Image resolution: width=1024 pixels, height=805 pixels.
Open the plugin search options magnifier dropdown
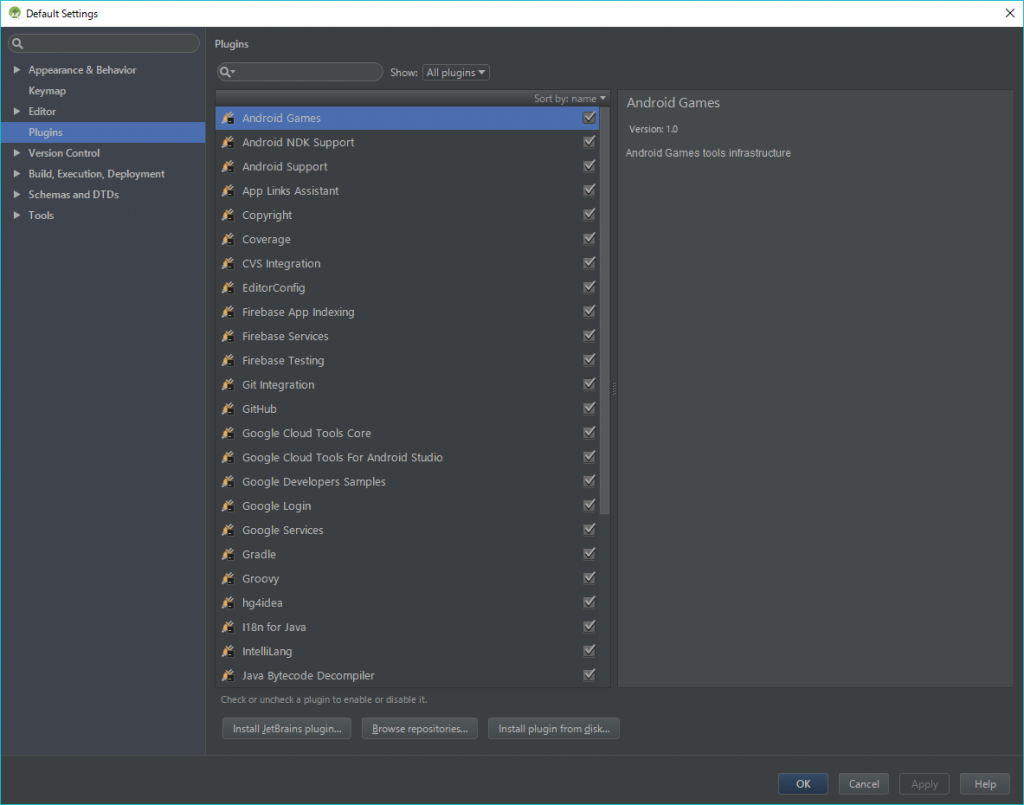pos(227,72)
